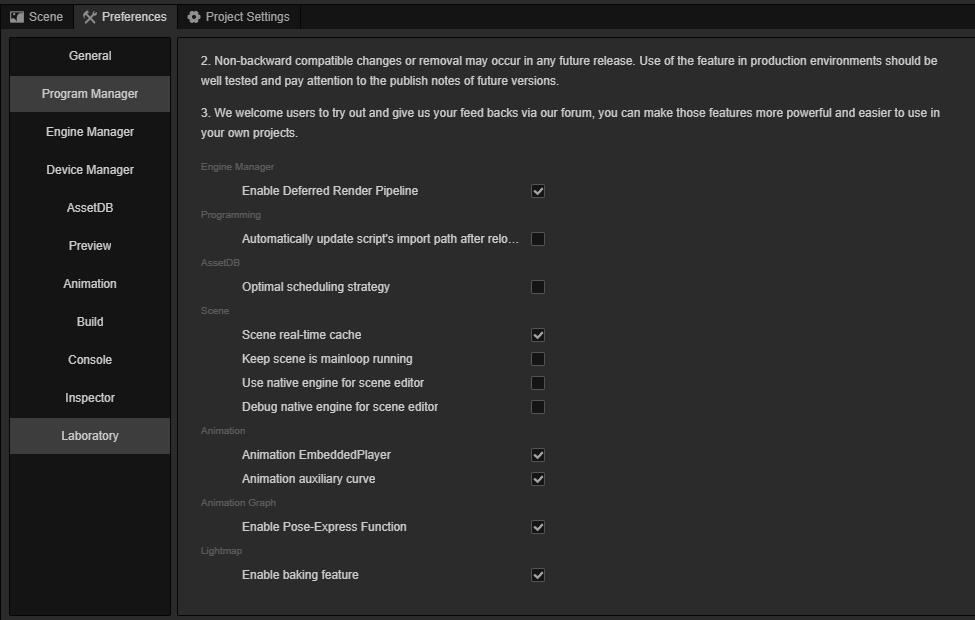
Task: Click the Project Settings gear icon
Action: tap(194, 17)
